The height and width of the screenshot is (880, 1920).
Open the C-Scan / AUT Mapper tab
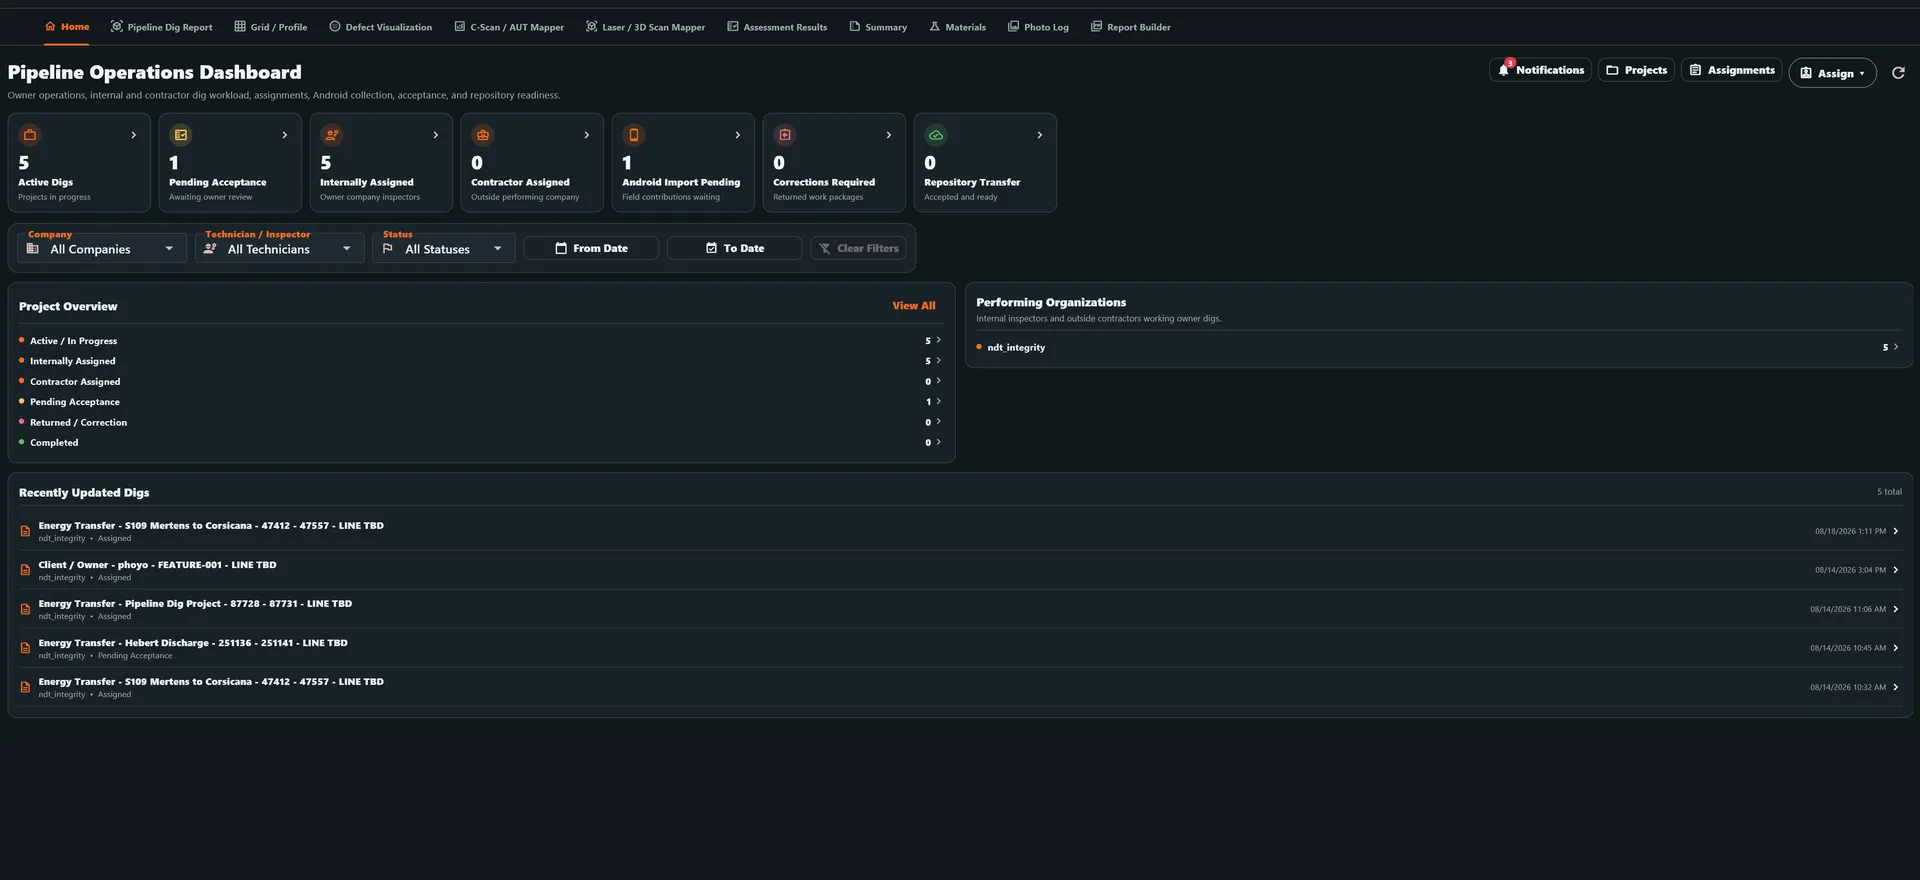[x=509, y=27]
